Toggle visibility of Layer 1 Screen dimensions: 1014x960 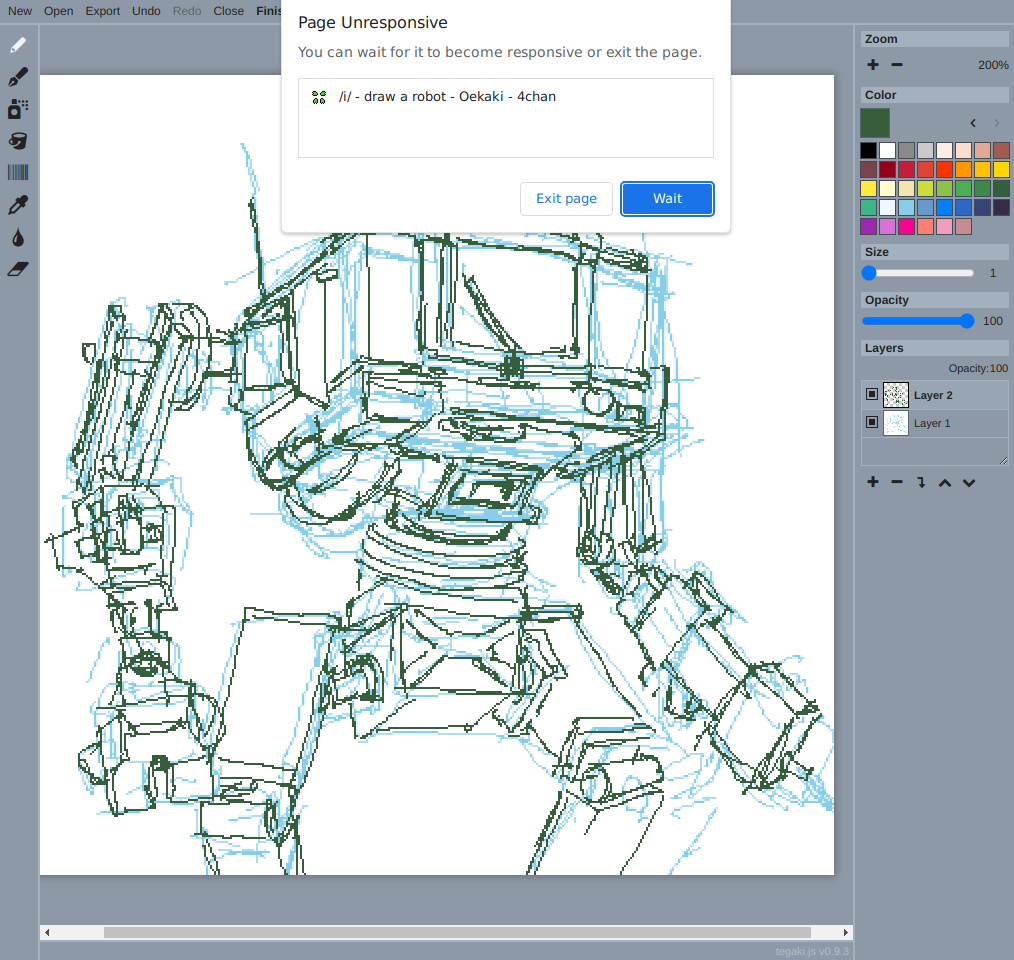click(x=872, y=422)
